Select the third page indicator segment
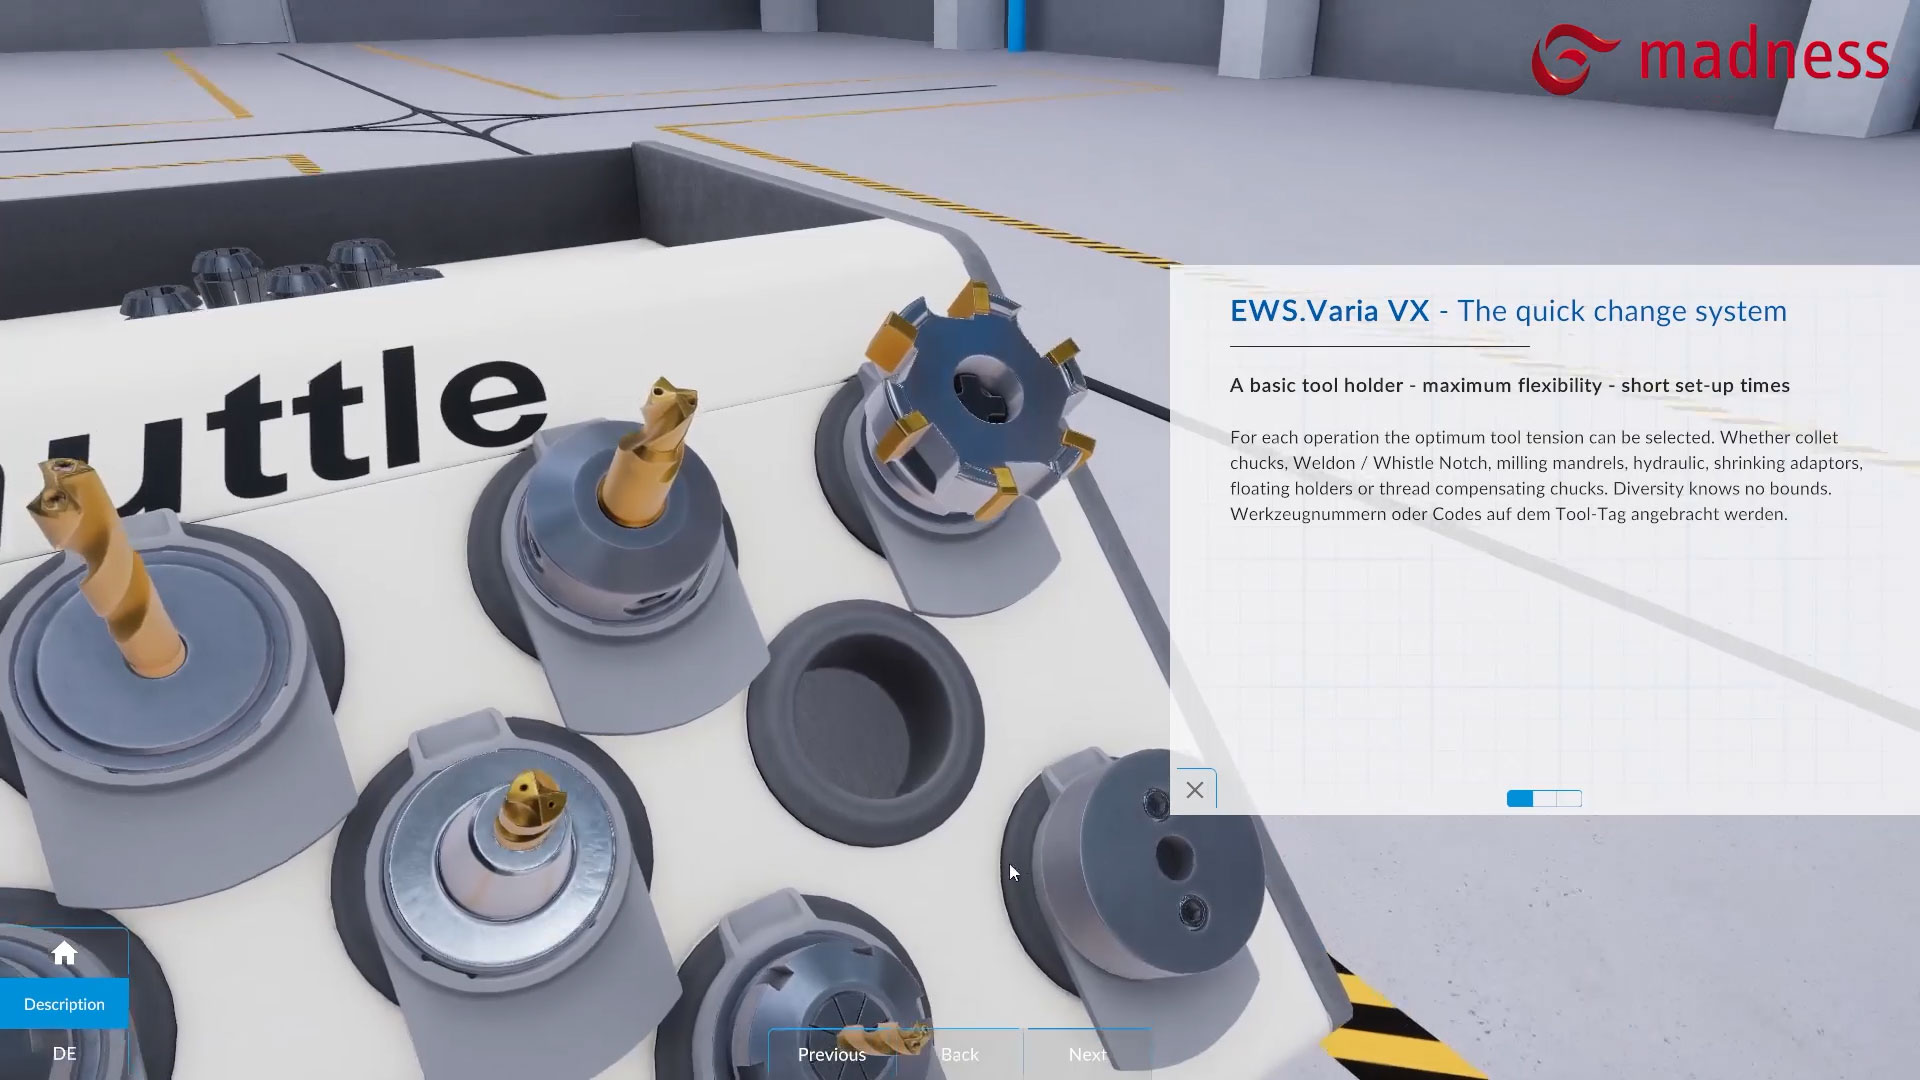 click(1569, 798)
